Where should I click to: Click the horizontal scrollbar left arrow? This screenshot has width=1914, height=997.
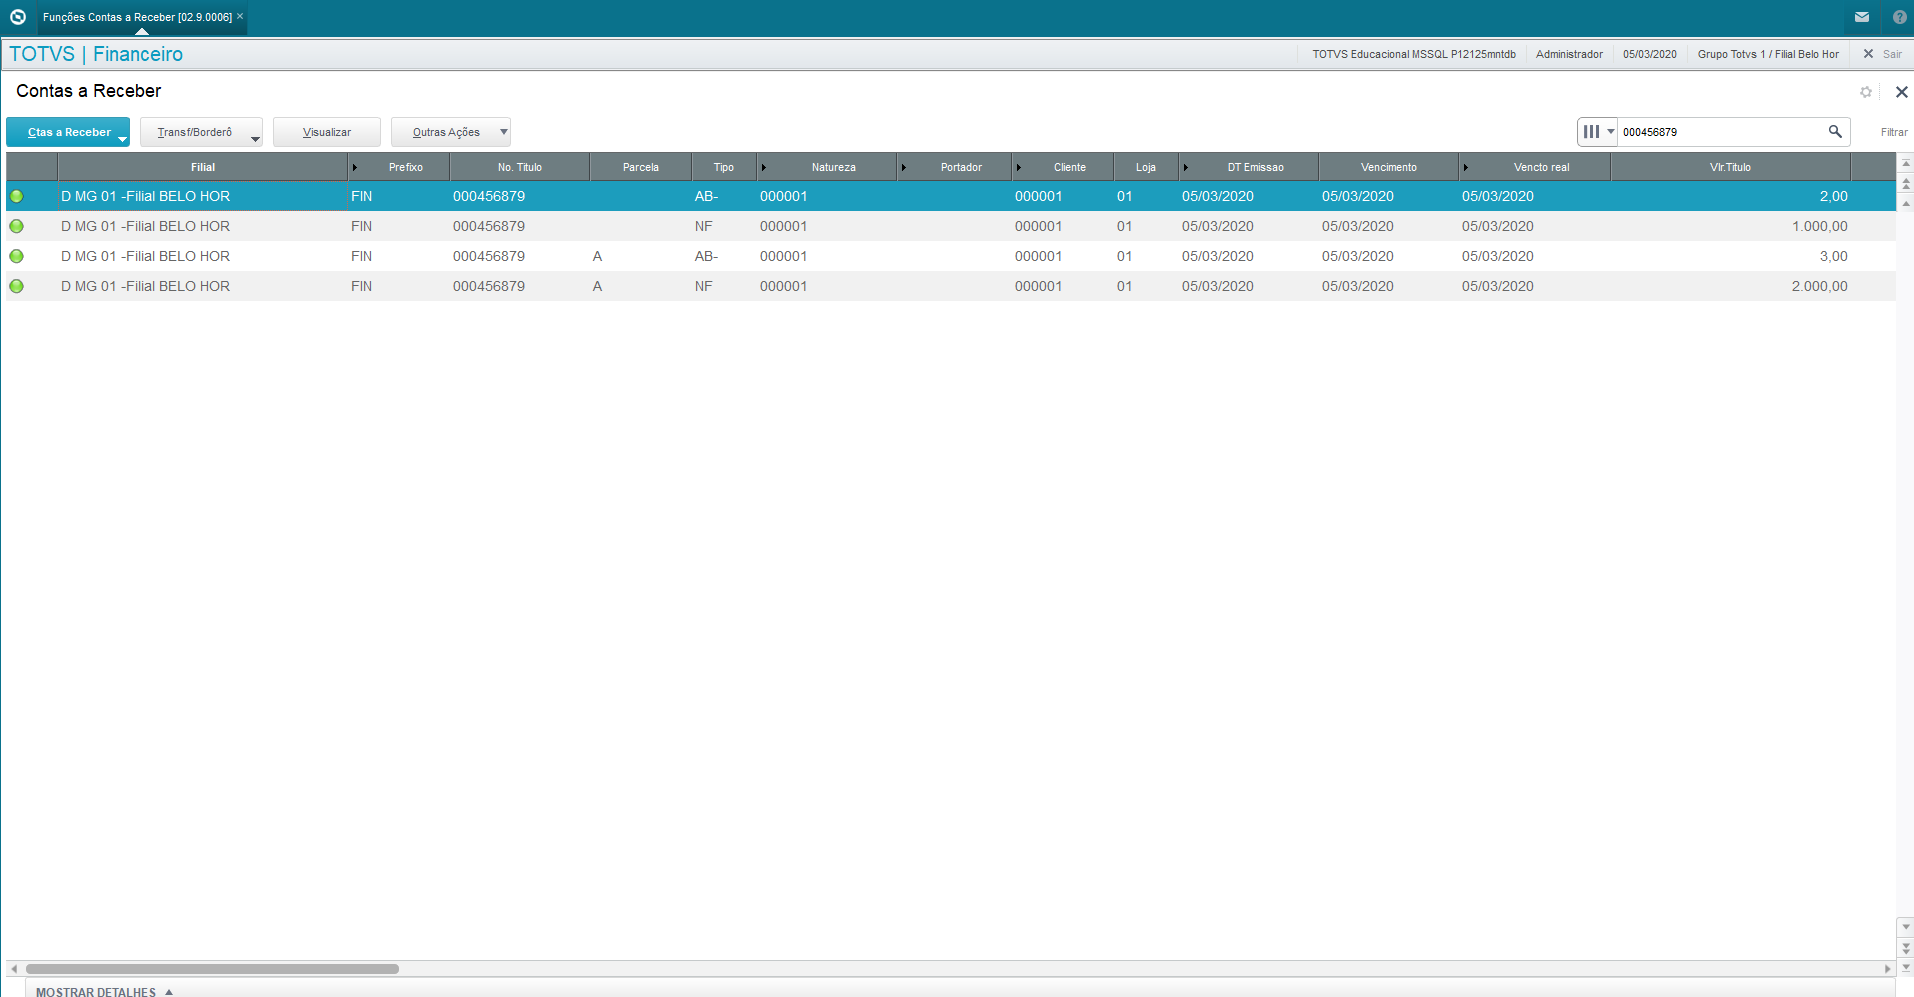14,969
